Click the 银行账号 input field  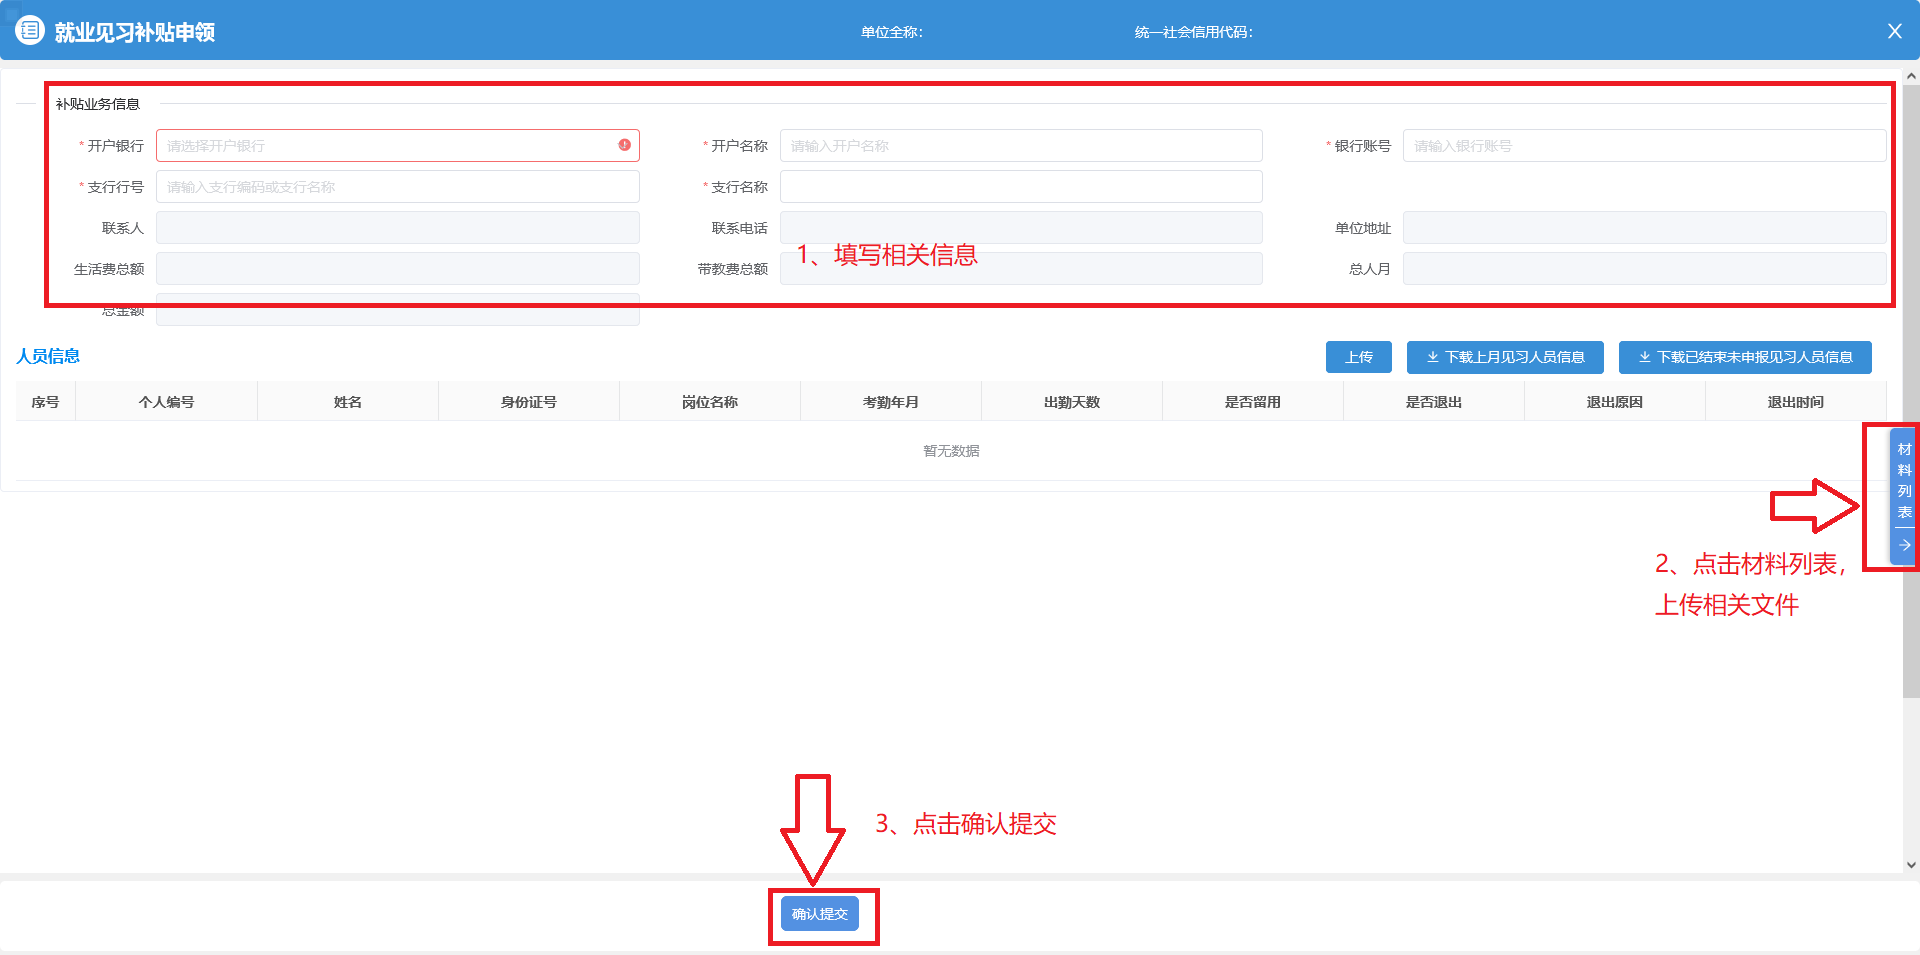click(1643, 146)
